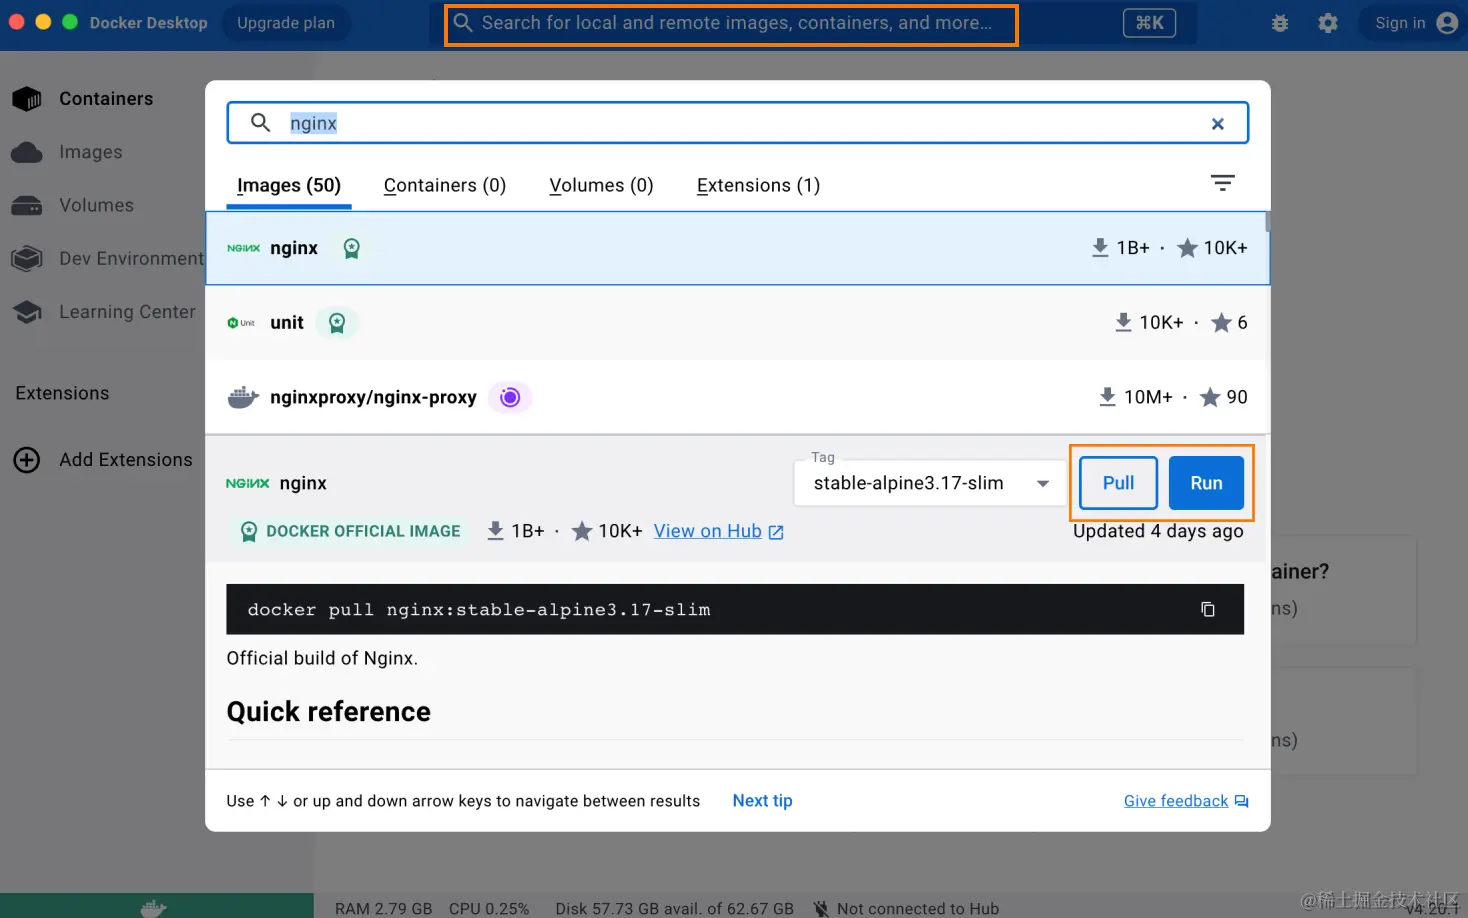Open the Tag dropdown stable-alpine3.17-slim
Image resolution: width=1468 pixels, height=918 pixels.
tap(930, 483)
